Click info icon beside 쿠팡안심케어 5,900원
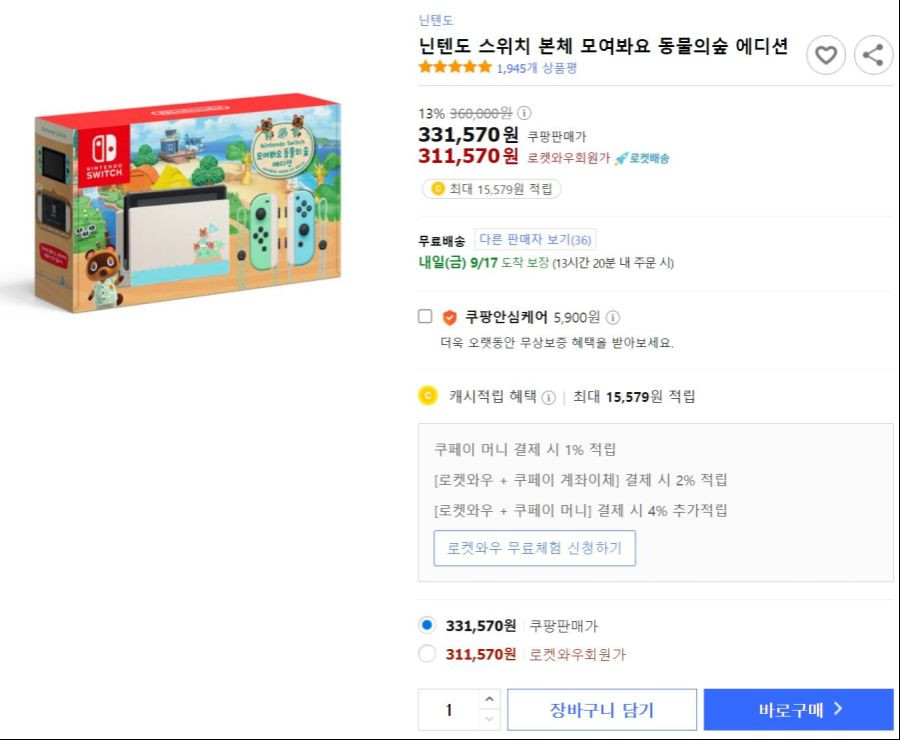This screenshot has width=900, height=740. coord(612,317)
